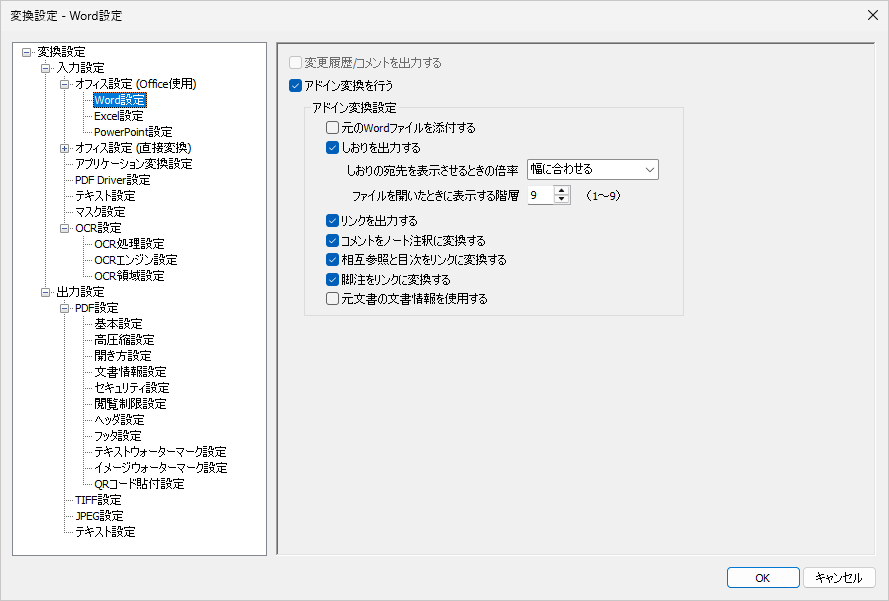
Task: Uncheck アドイン変換を行う checkbox
Action: click(x=295, y=86)
